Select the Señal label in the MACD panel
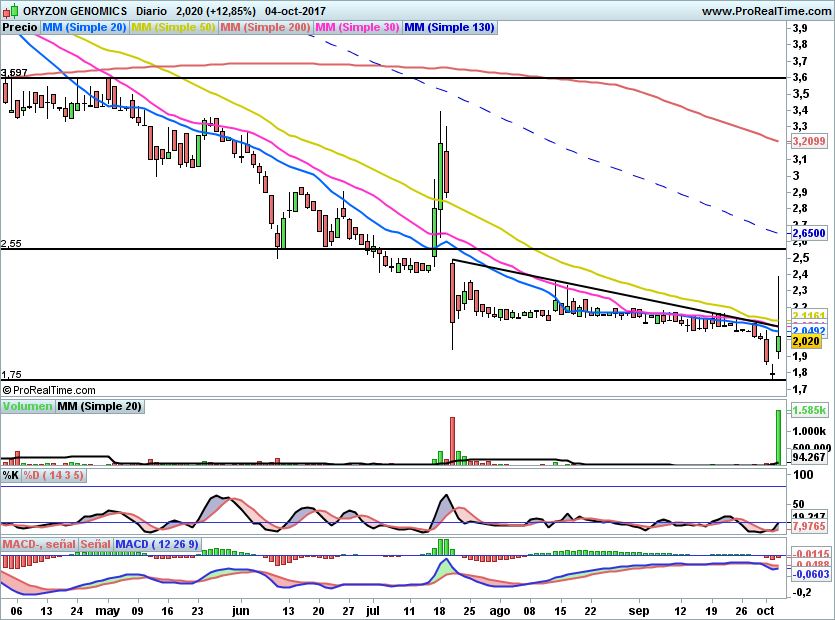 pyautogui.click(x=96, y=544)
